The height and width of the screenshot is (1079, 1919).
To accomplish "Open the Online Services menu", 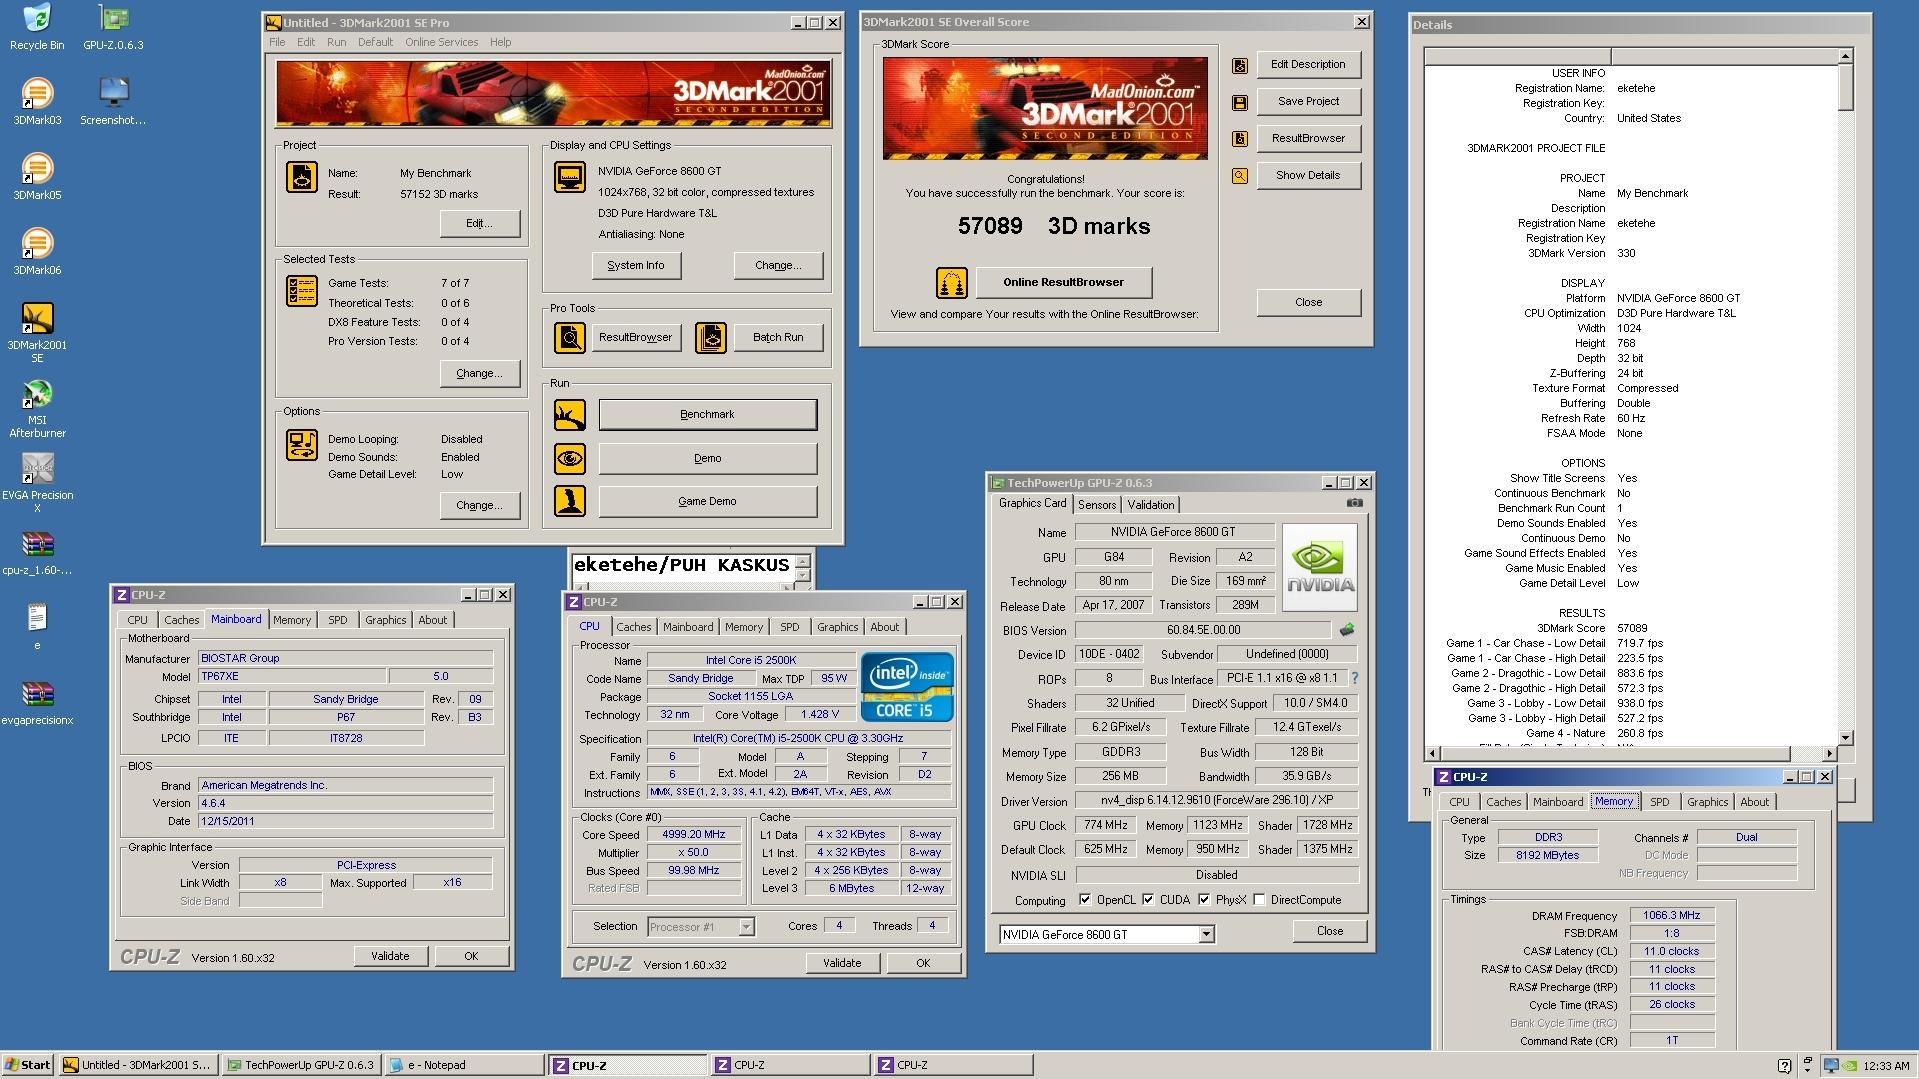I will [x=441, y=42].
